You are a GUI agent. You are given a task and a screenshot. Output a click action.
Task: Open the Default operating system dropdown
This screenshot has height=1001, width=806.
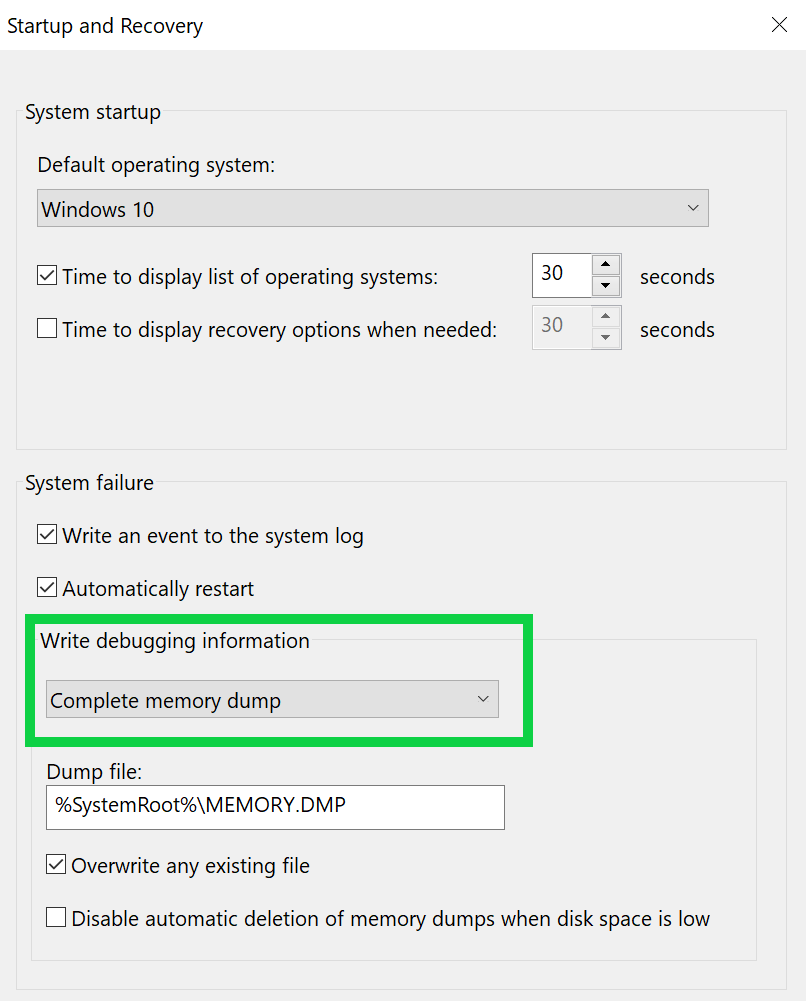pyautogui.click(x=372, y=209)
